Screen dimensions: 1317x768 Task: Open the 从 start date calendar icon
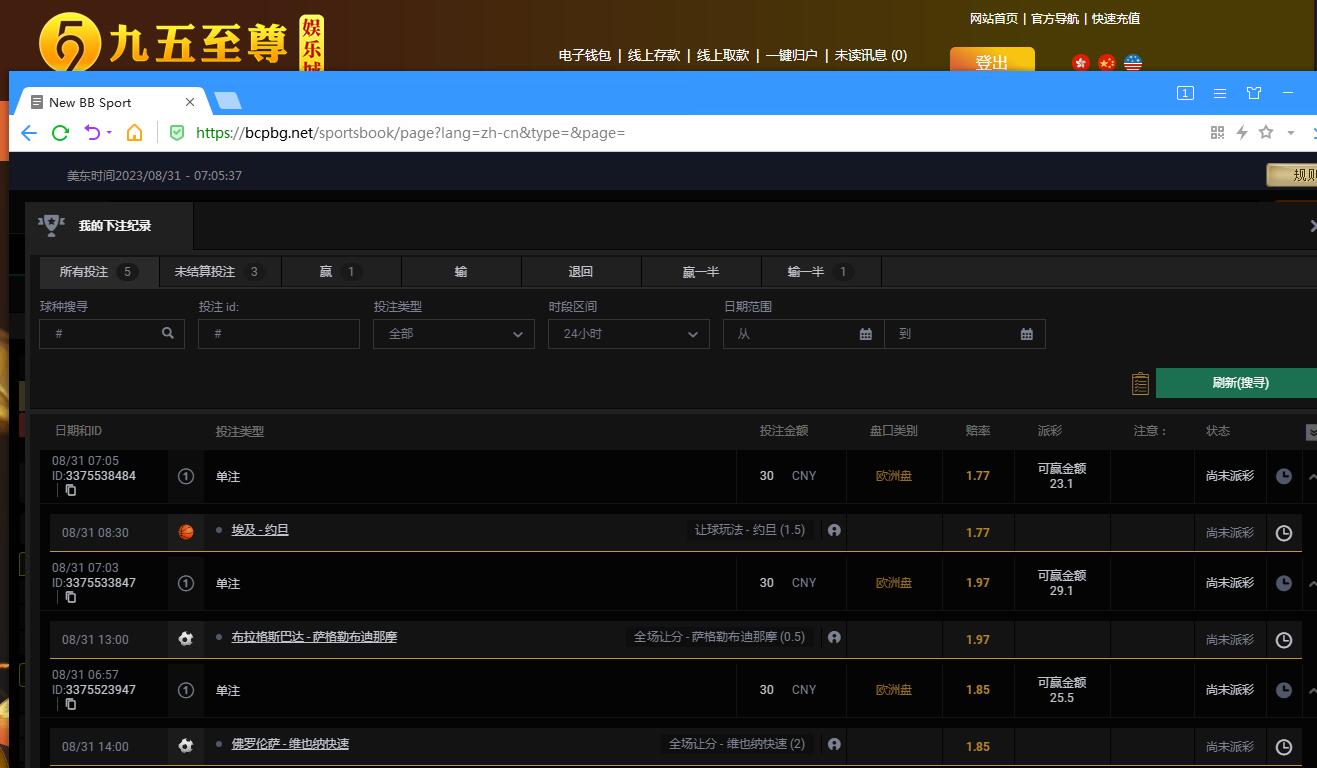tap(866, 334)
